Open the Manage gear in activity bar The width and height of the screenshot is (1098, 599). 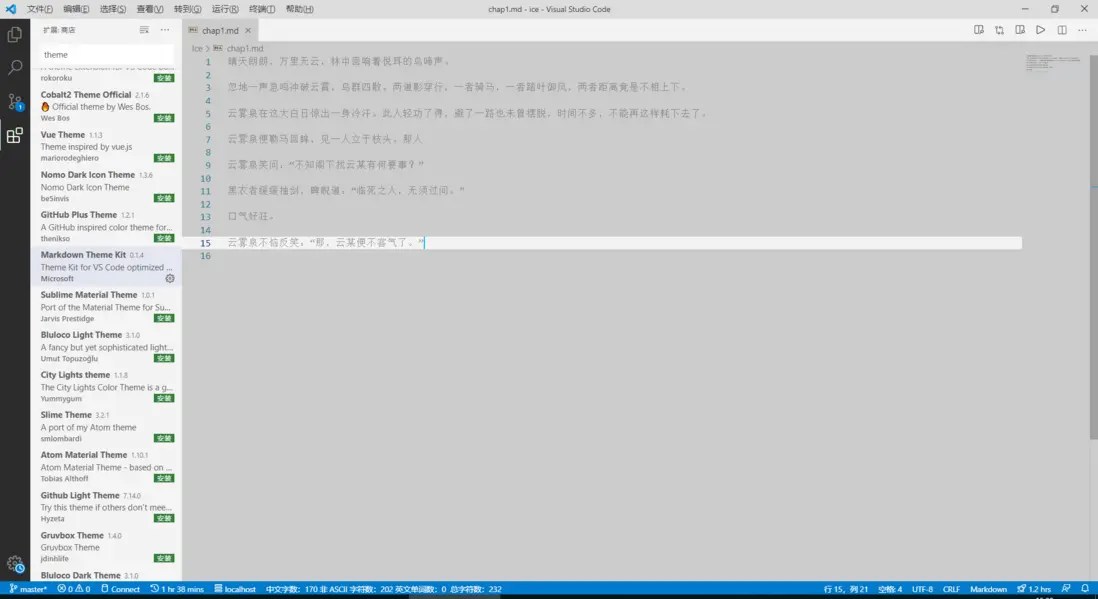[15, 564]
